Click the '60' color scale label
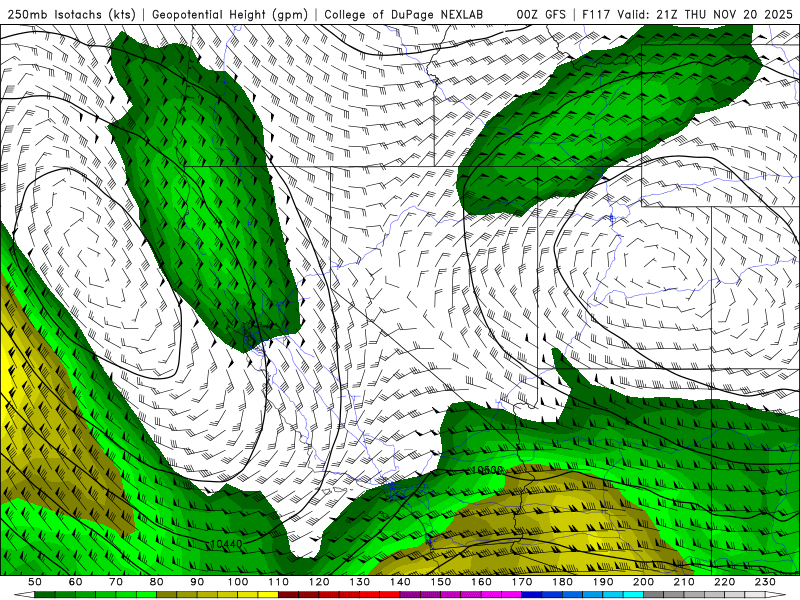Screen dimensions: 800x600 (75, 582)
